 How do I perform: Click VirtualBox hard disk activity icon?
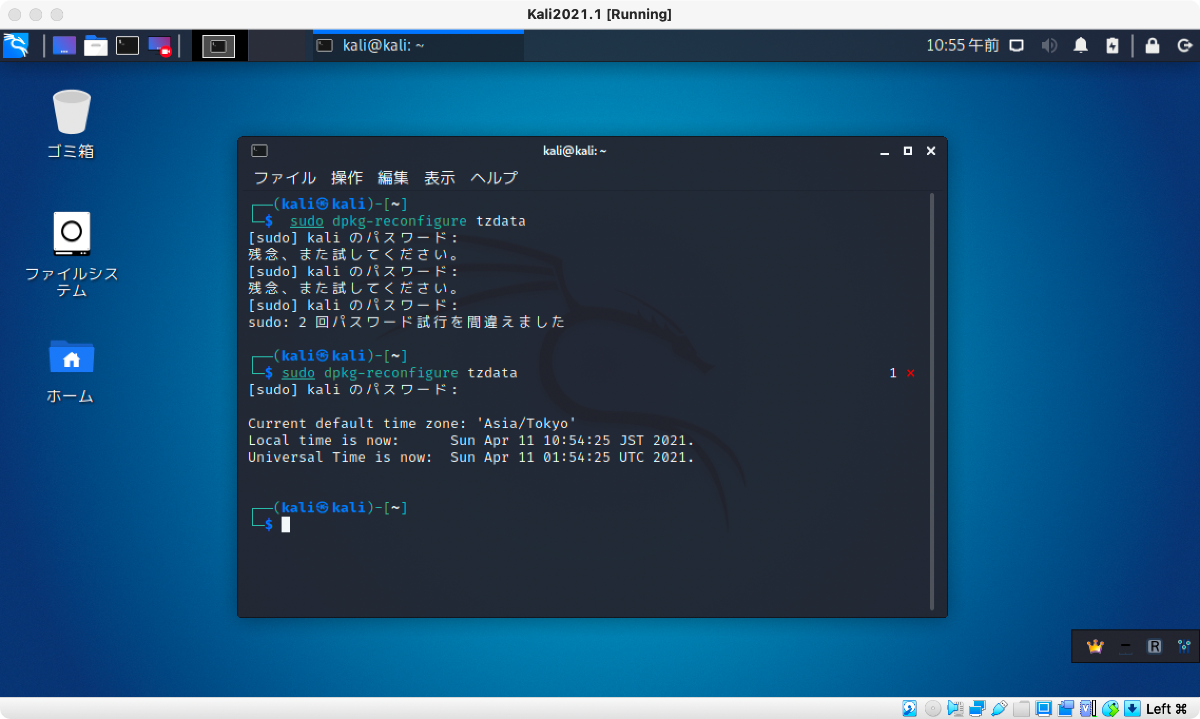pyautogui.click(x=909, y=708)
